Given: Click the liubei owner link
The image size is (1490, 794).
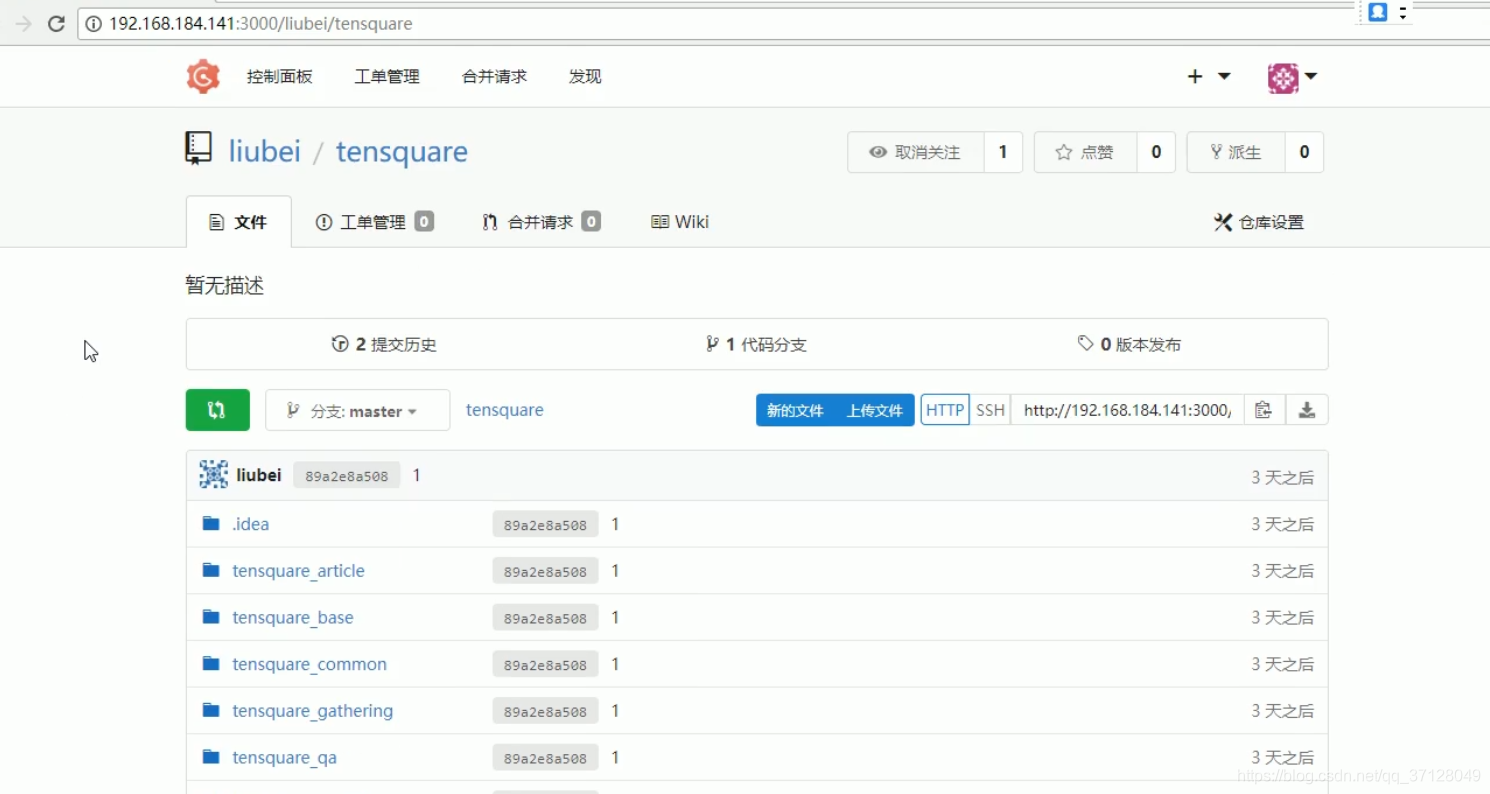Looking at the screenshot, I should coord(265,152).
